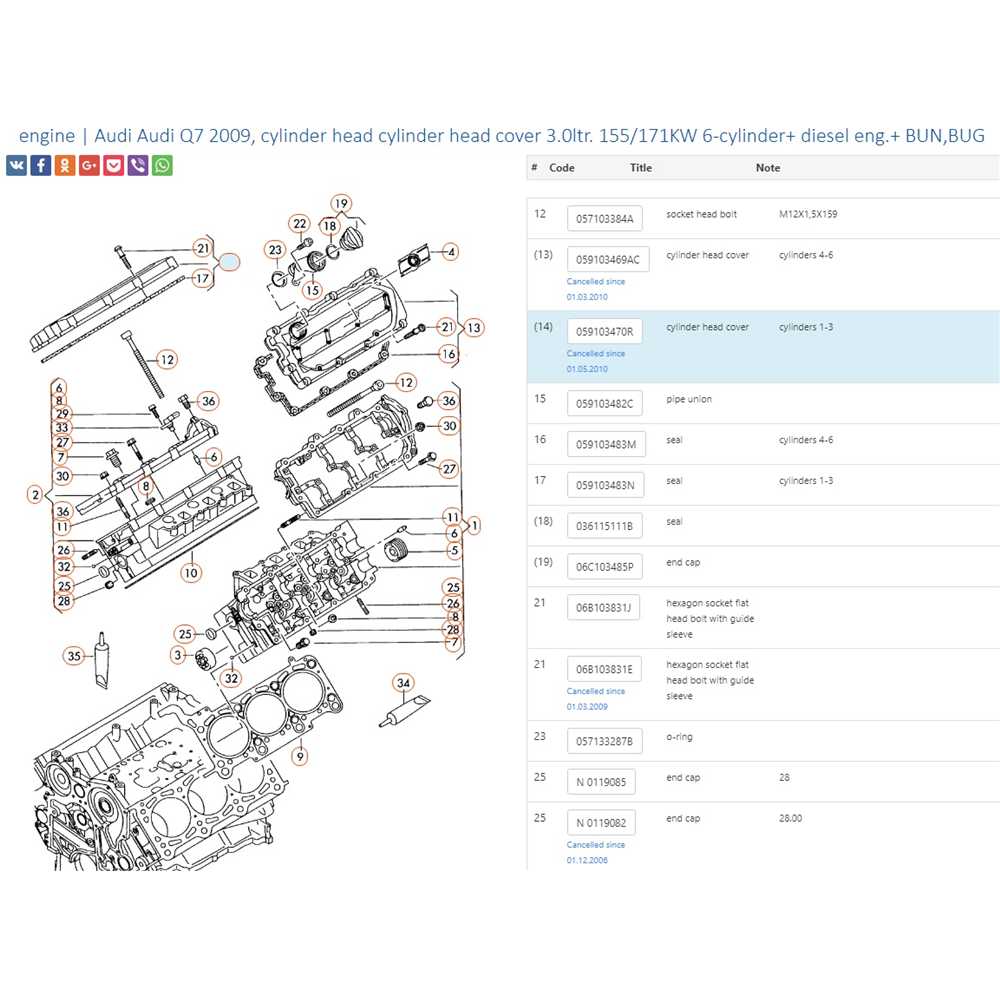Share the page on VK
This screenshot has width=1000, height=1000.
pos(17,166)
